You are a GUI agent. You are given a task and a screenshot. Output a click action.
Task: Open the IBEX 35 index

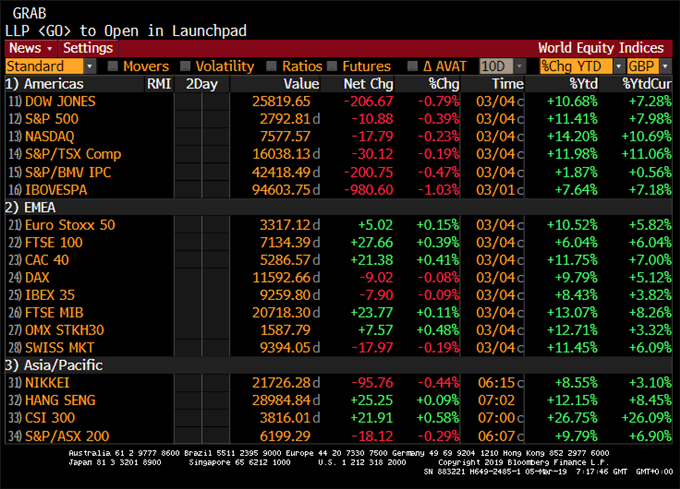[x=50, y=295]
